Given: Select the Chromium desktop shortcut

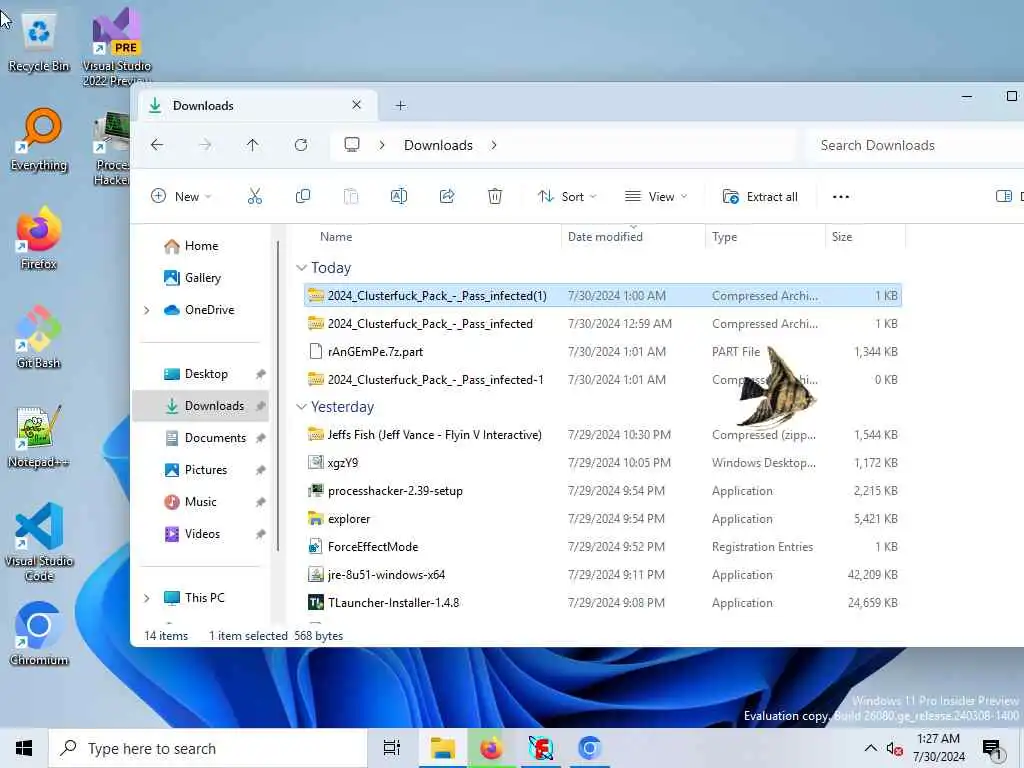Looking at the screenshot, I should coord(39,633).
